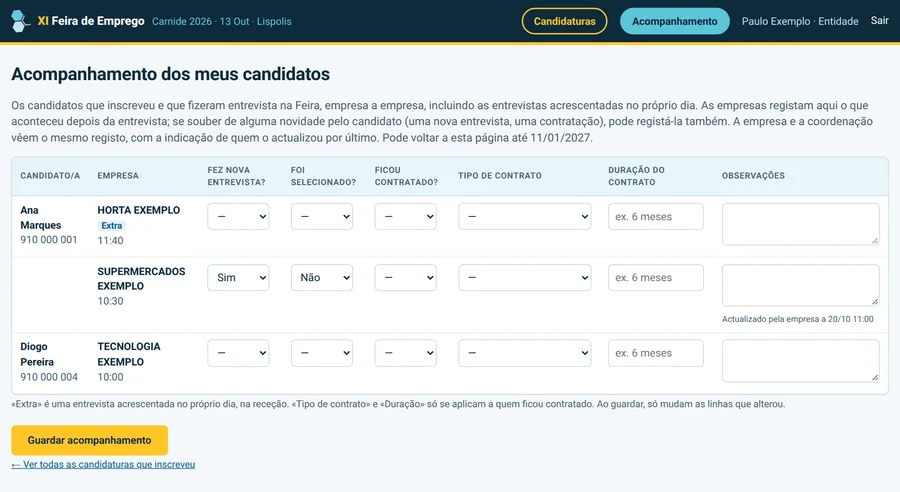Open 'Tipo de contrato' dropdown for Tecnologia Exemplo

(x=525, y=353)
